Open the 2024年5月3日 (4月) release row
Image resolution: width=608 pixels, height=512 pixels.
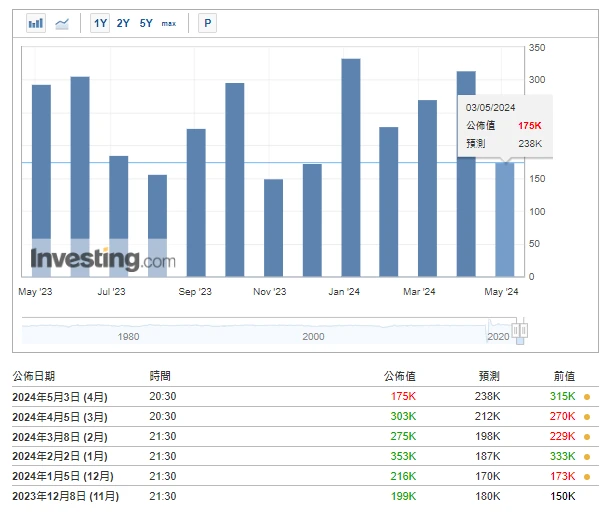(x=60, y=397)
